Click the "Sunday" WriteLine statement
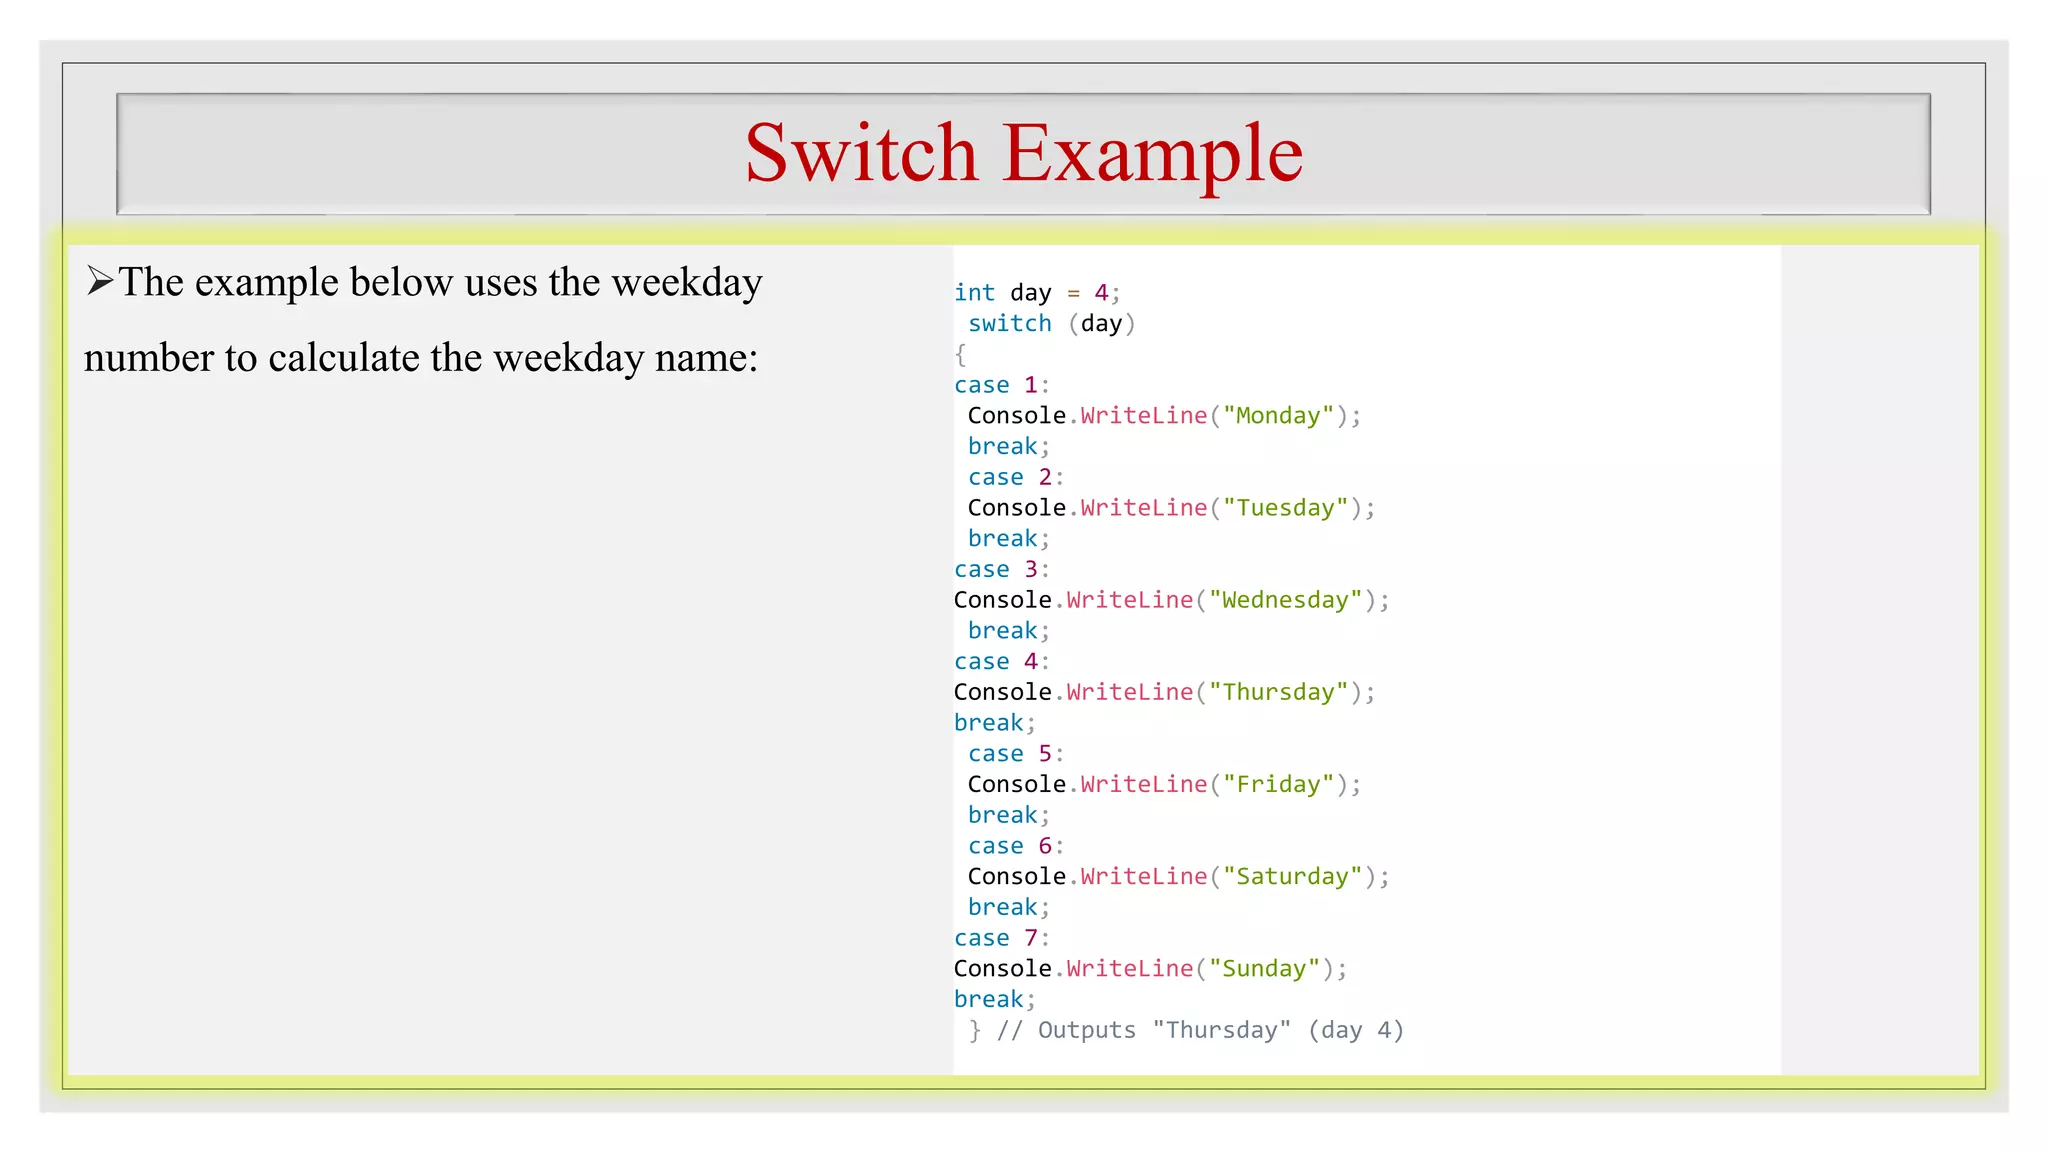This screenshot has width=2048, height=1152. [1150, 968]
